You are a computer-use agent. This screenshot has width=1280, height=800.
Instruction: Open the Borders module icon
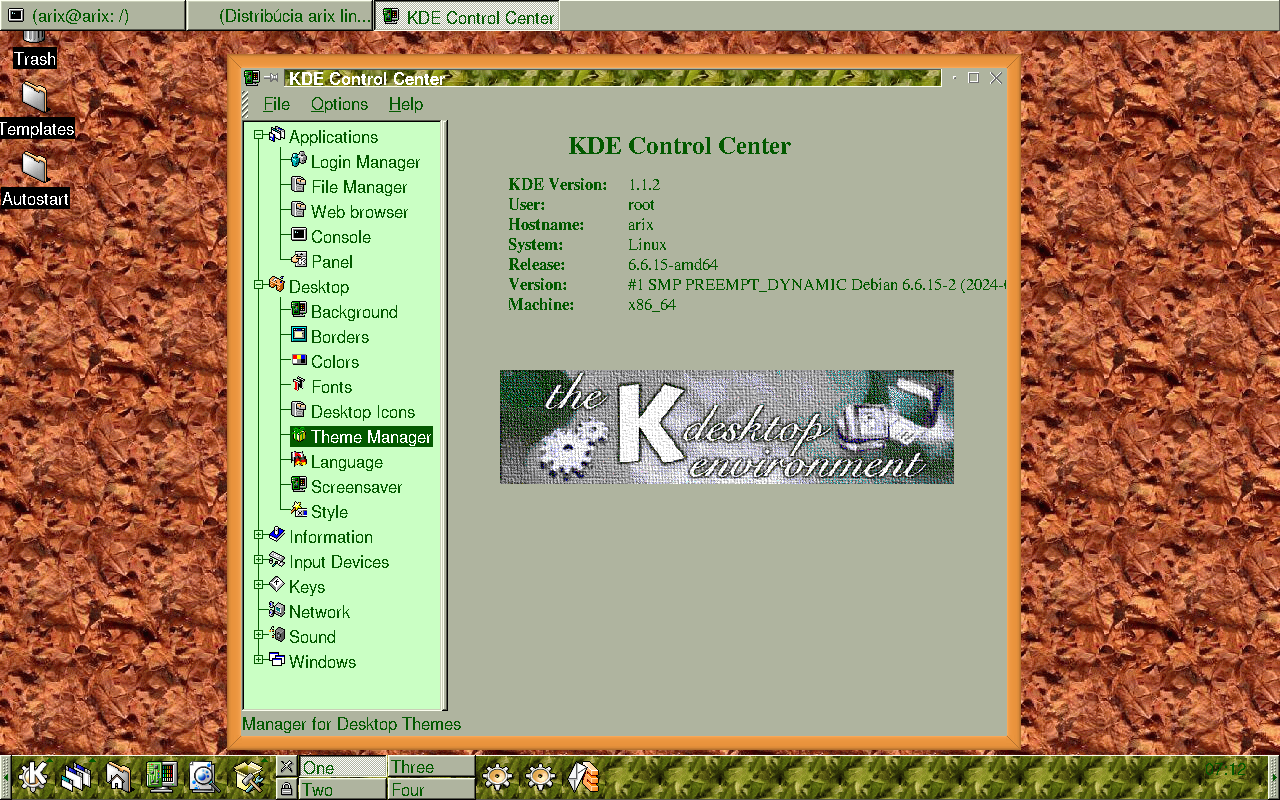[298, 335]
